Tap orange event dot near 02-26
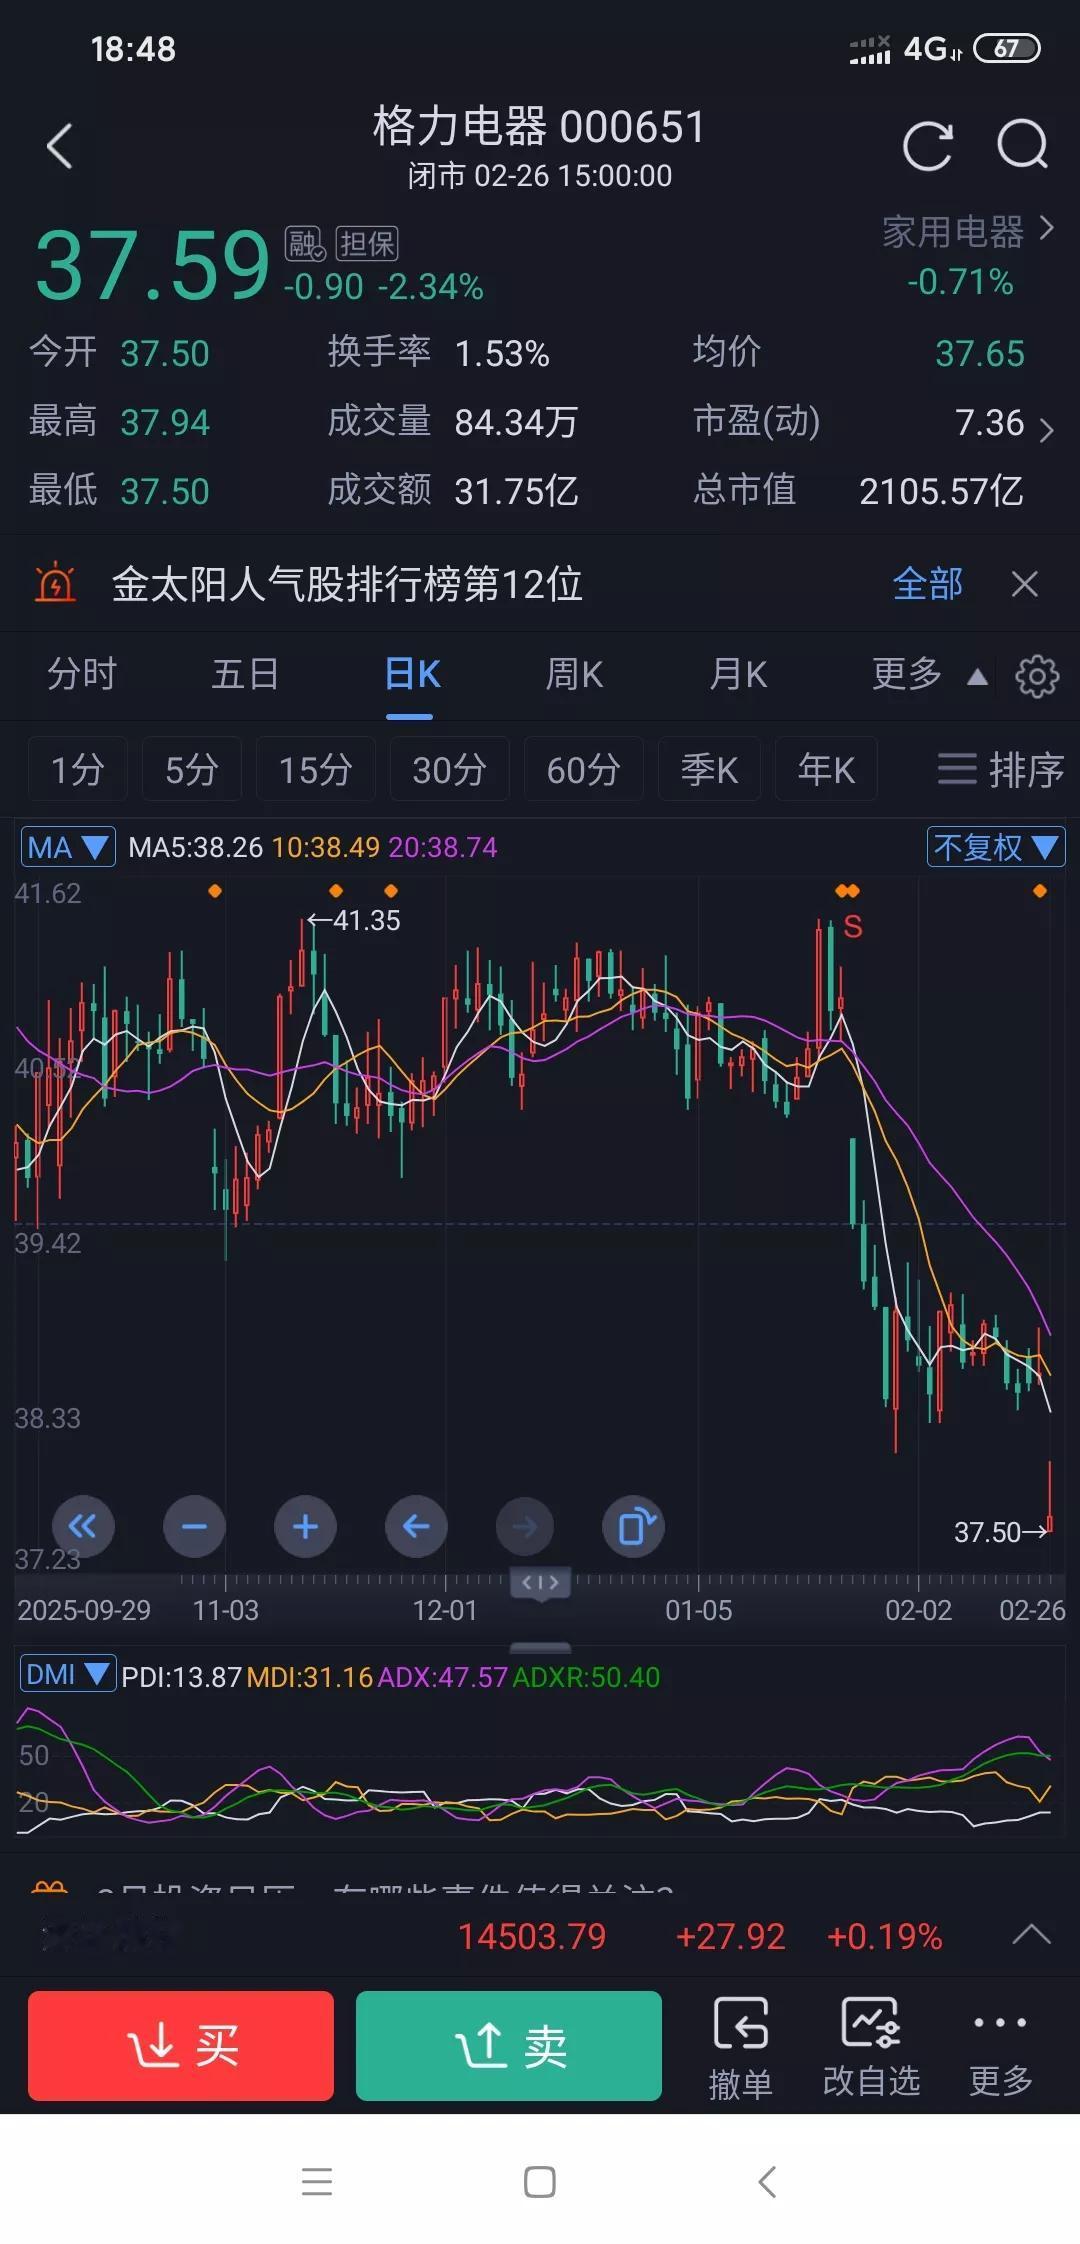This screenshot has width=1080, height=2244. pyautogui.click(x=1040, y=891)
